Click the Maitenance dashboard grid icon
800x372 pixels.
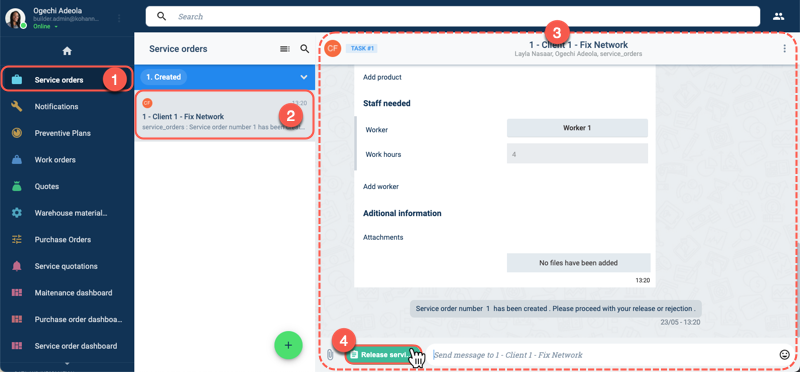click(x=17, y=293)
